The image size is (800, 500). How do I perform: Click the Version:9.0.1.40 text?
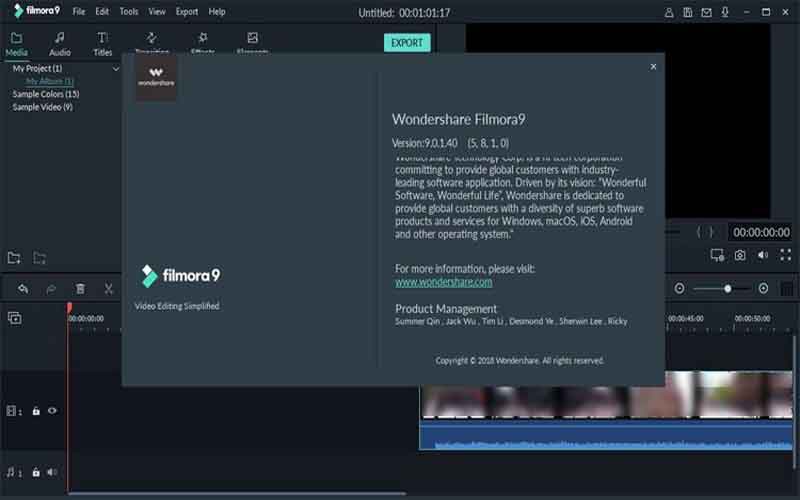point(424,143)
